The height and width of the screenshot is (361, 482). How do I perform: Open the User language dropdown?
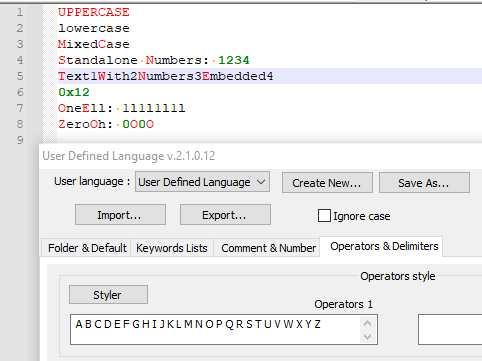pyautogui.click(x=202, y=182)
